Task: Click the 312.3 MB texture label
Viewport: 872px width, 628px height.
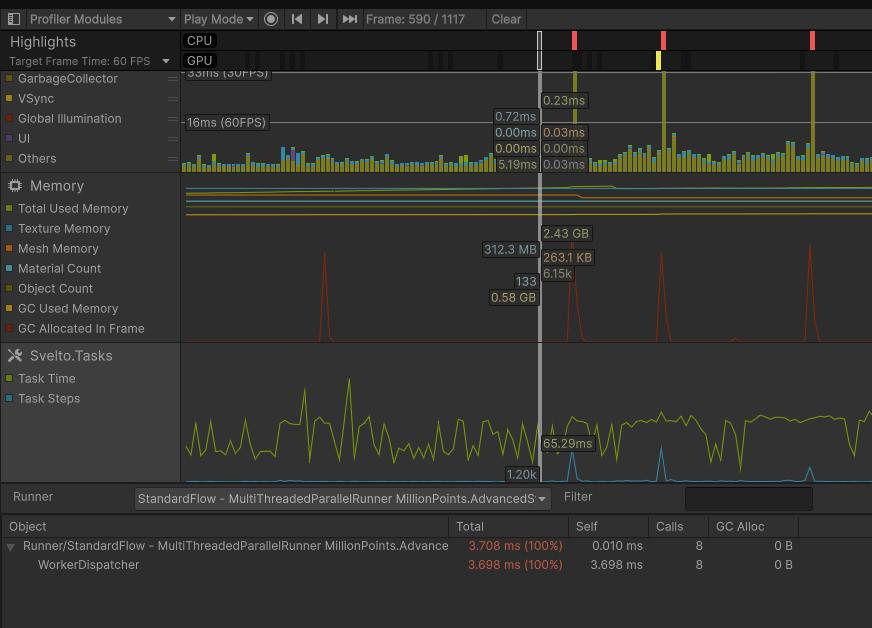Action: point(510,249)
